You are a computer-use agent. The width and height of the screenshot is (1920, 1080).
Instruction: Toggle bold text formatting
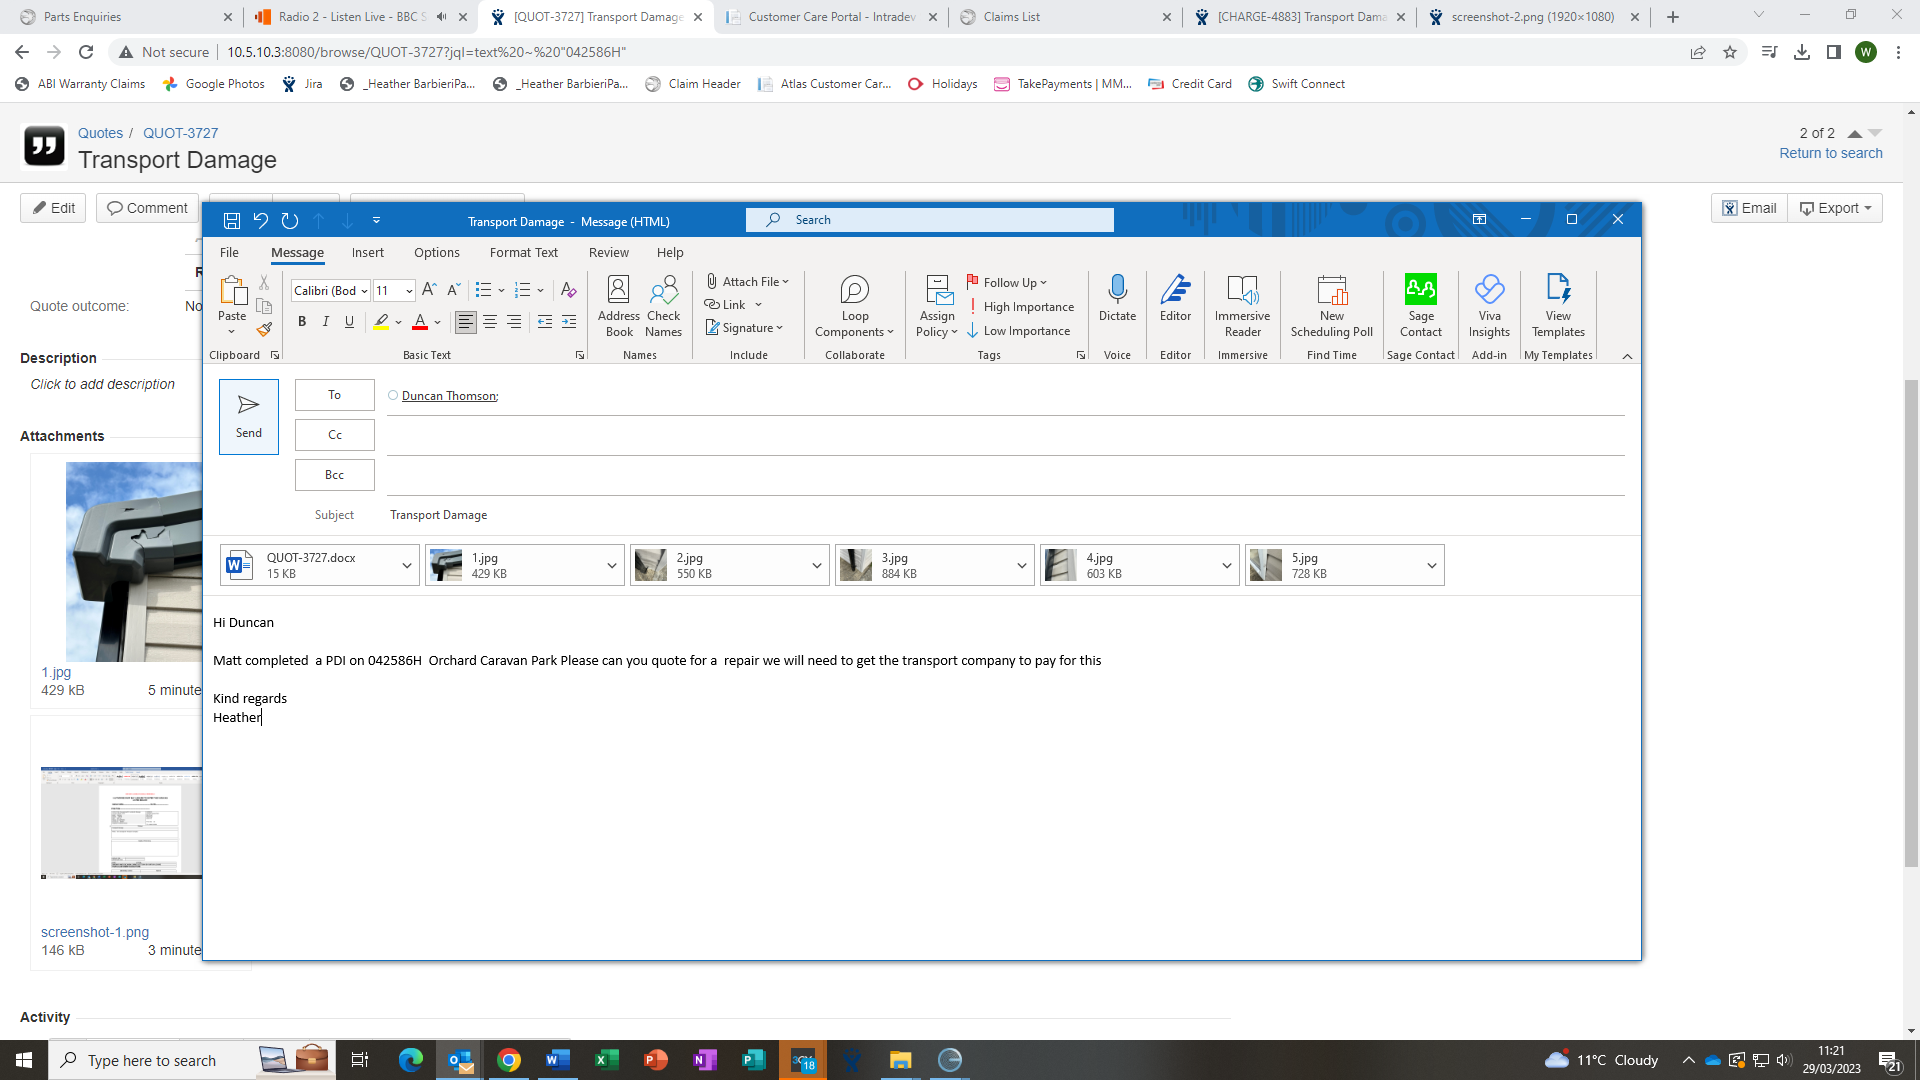point(302,322)
